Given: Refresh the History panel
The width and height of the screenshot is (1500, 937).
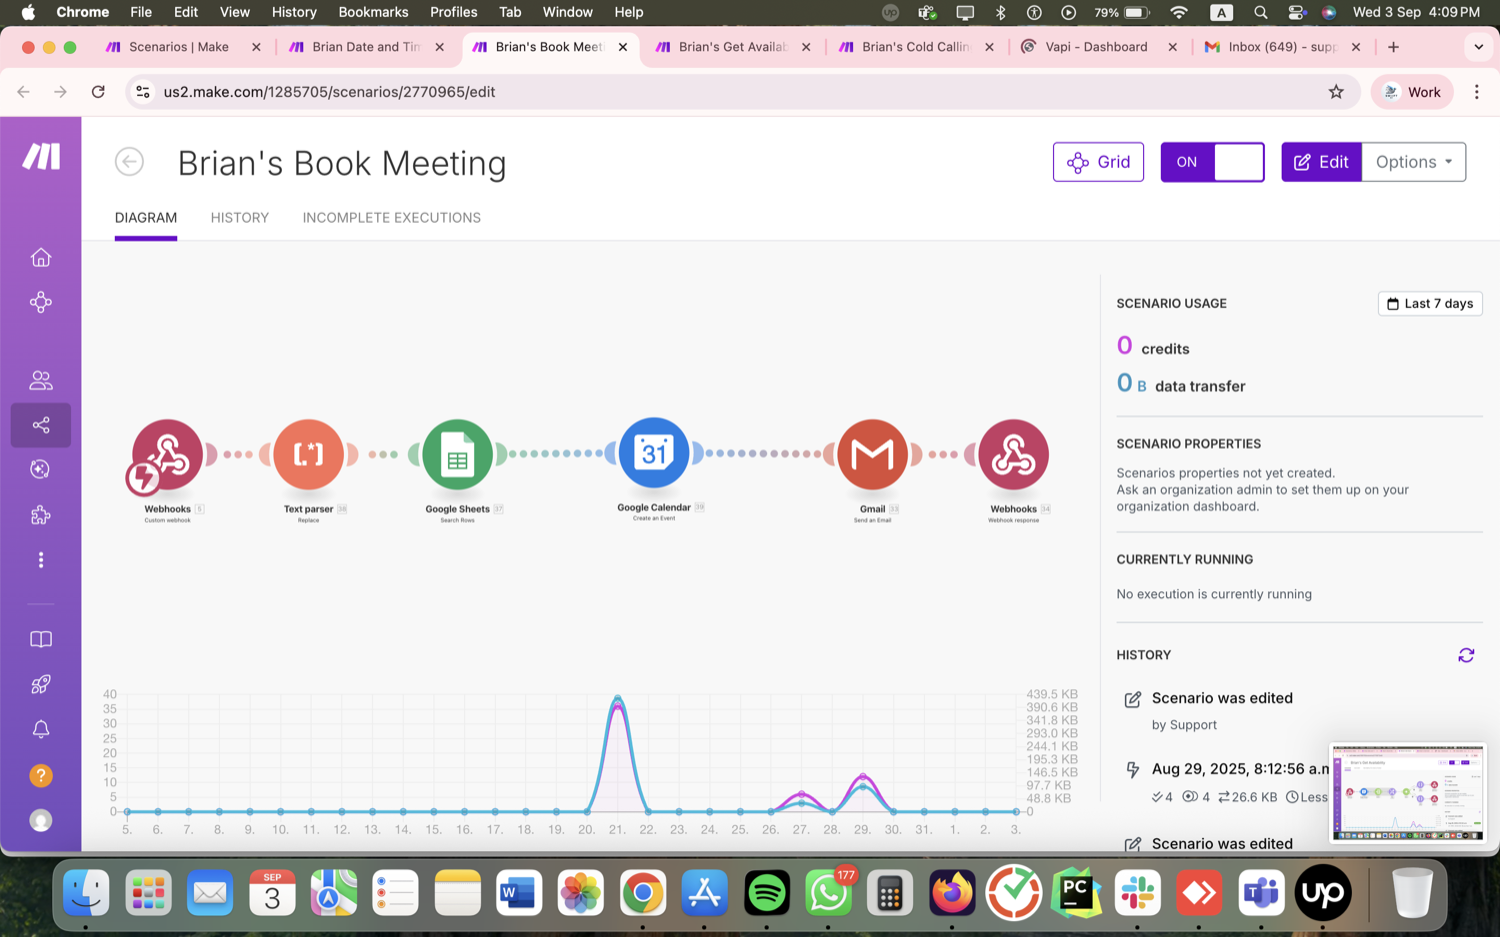Looking at the screenshot, I should [x=1466, y=655].
